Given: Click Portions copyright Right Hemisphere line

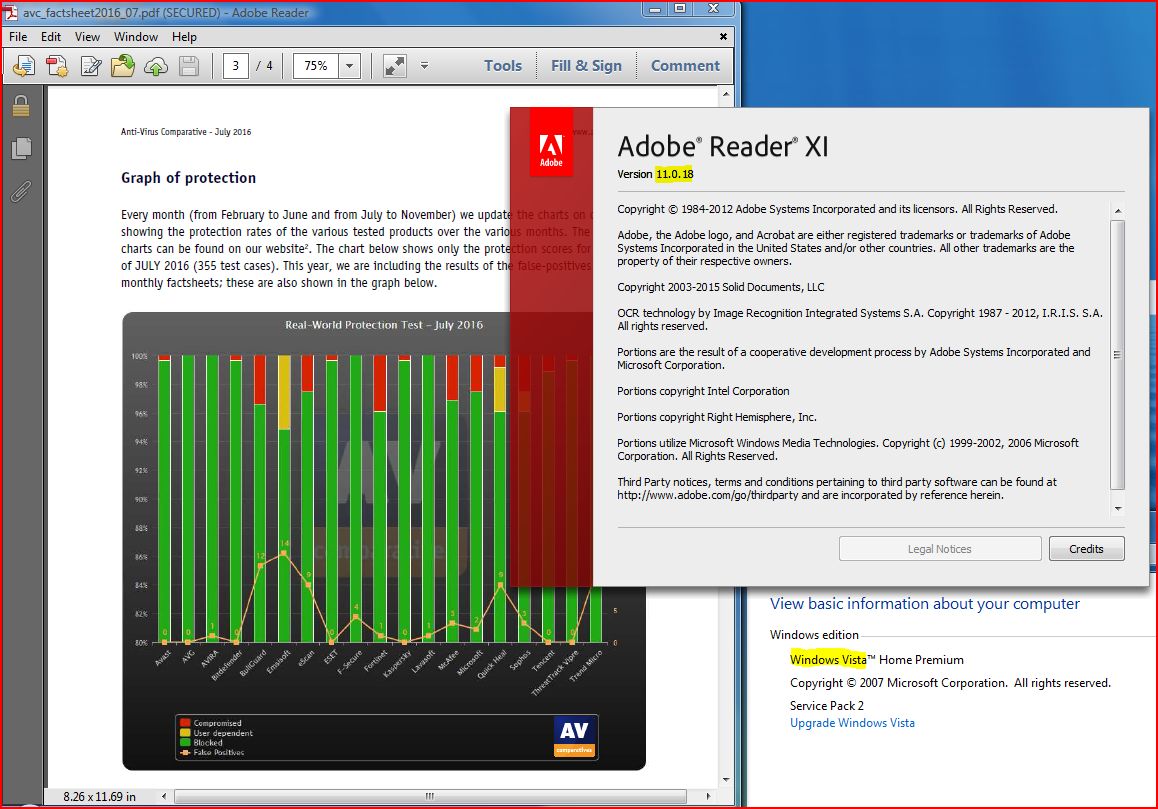Looking at the screenshot, I should click(717, 417).
